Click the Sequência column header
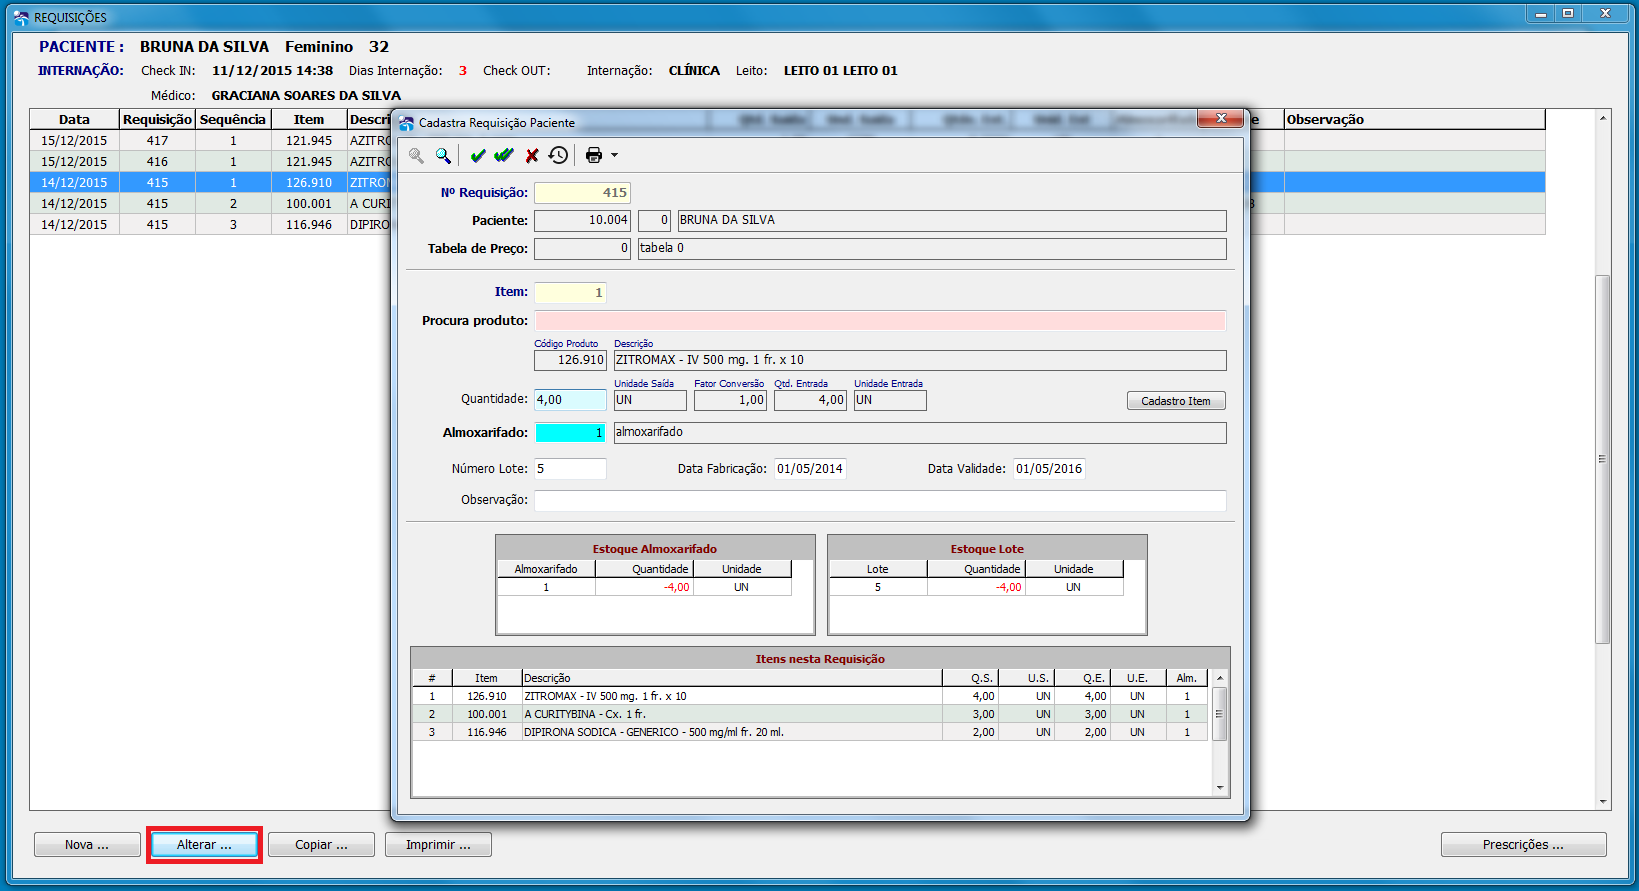Viewport: 1639px width, 891px height. pos(233,119)
